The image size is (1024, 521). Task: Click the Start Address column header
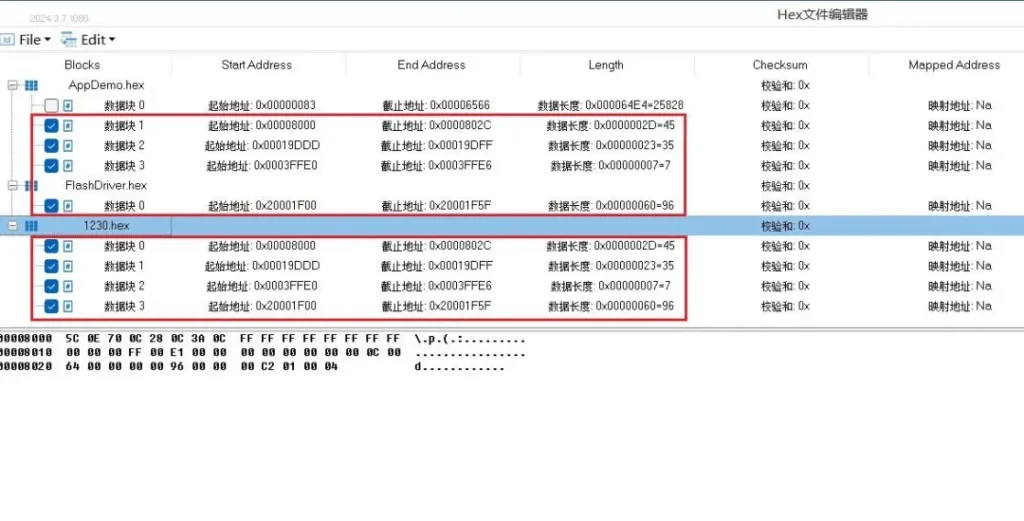(256, 65)
